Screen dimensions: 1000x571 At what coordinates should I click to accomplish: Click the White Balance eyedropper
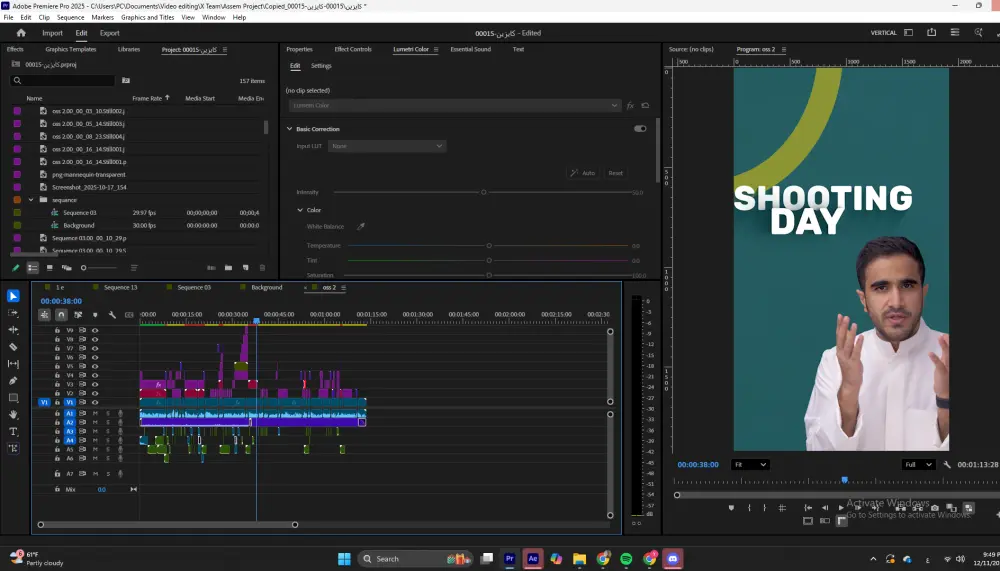[x=361, y=227]
